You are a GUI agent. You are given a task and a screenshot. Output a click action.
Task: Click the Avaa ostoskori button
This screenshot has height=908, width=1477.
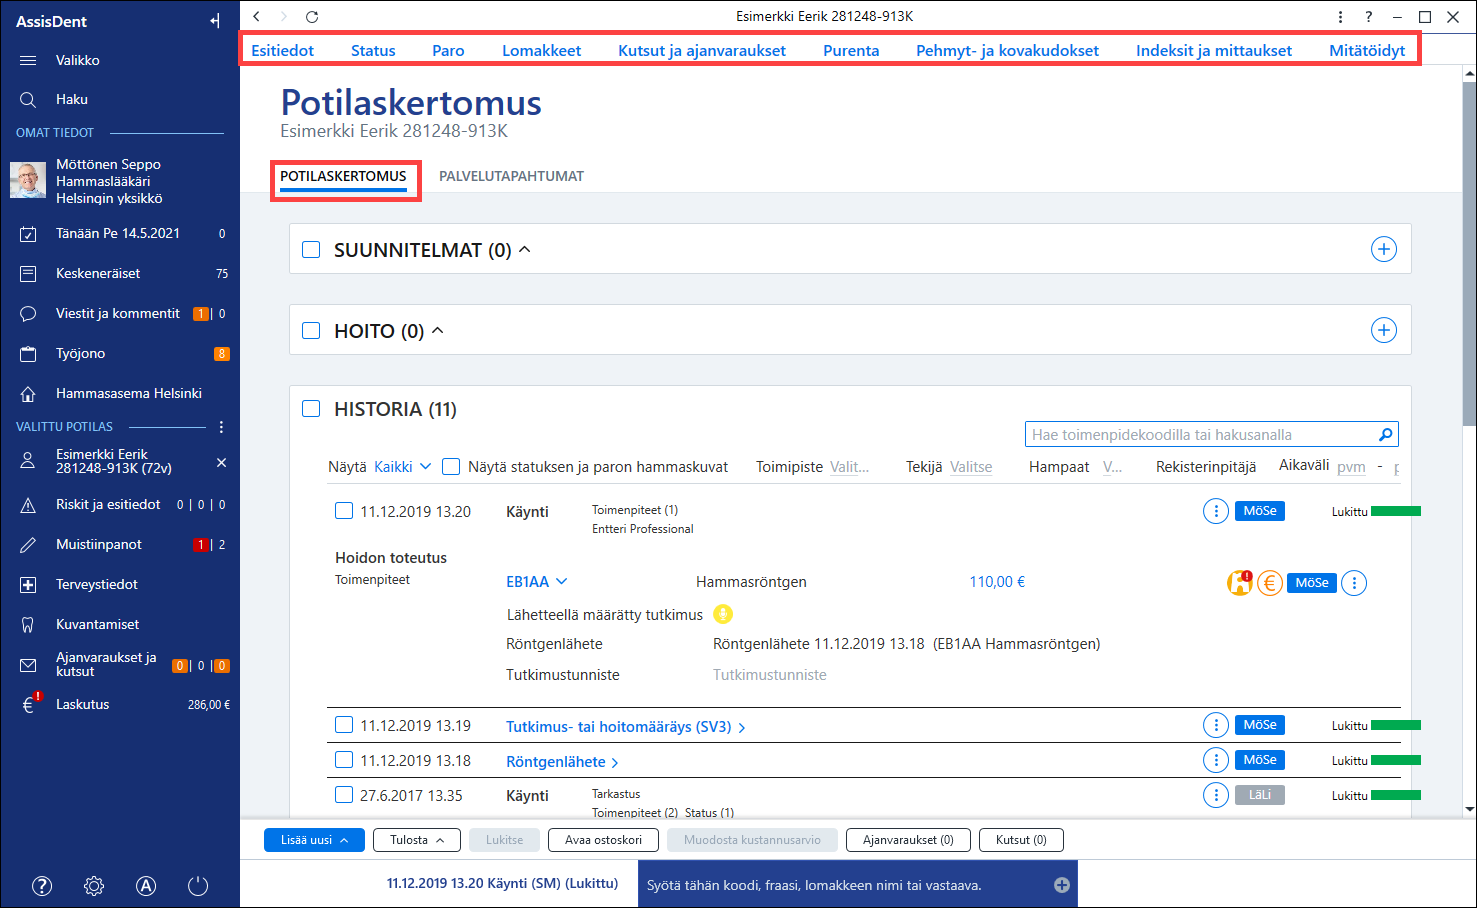pyautogui.click(x=603, y=840)
